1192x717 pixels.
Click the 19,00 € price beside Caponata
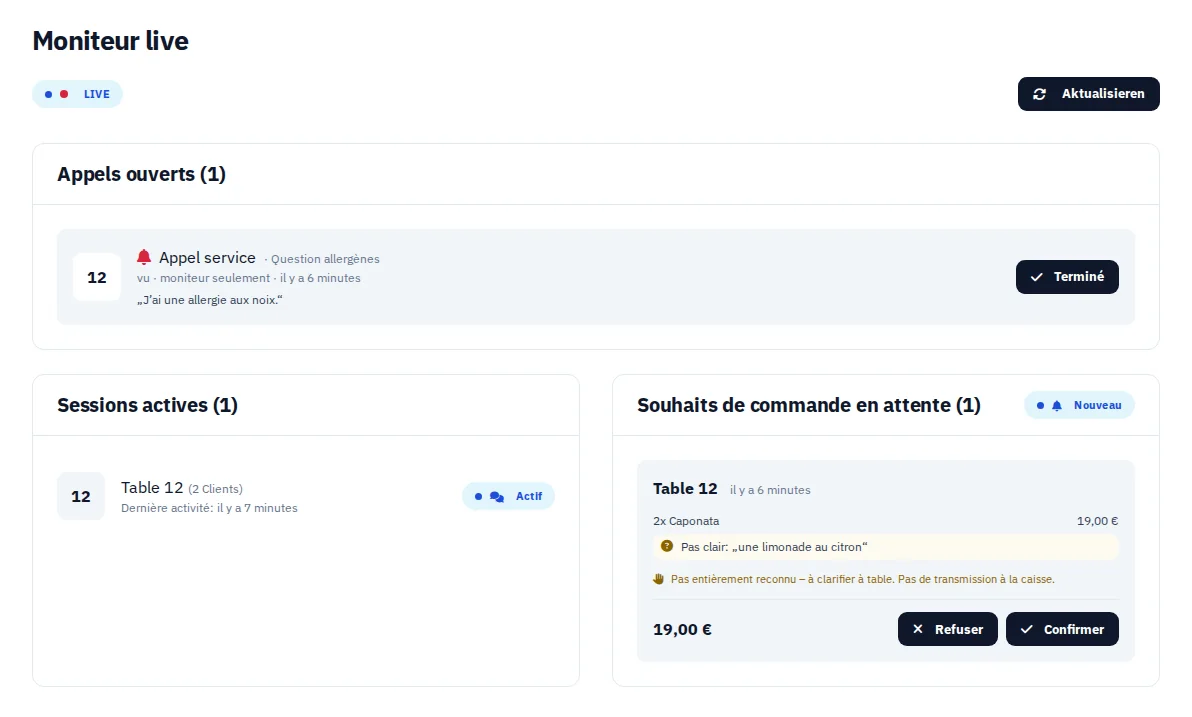pos(1097,521)
